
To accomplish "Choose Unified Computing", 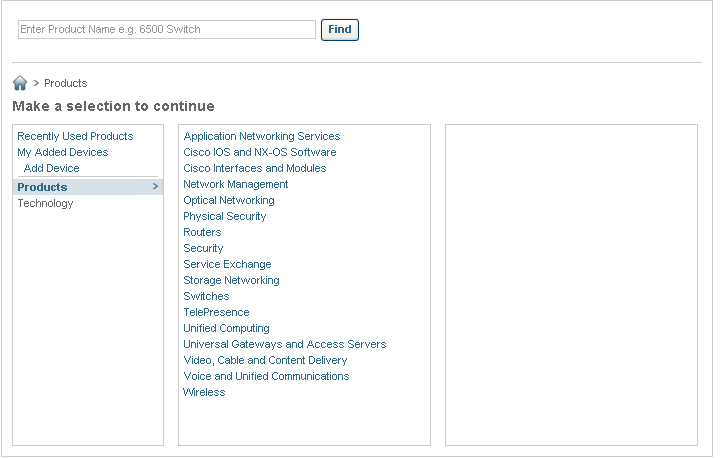I will click(x=226, y=328).
